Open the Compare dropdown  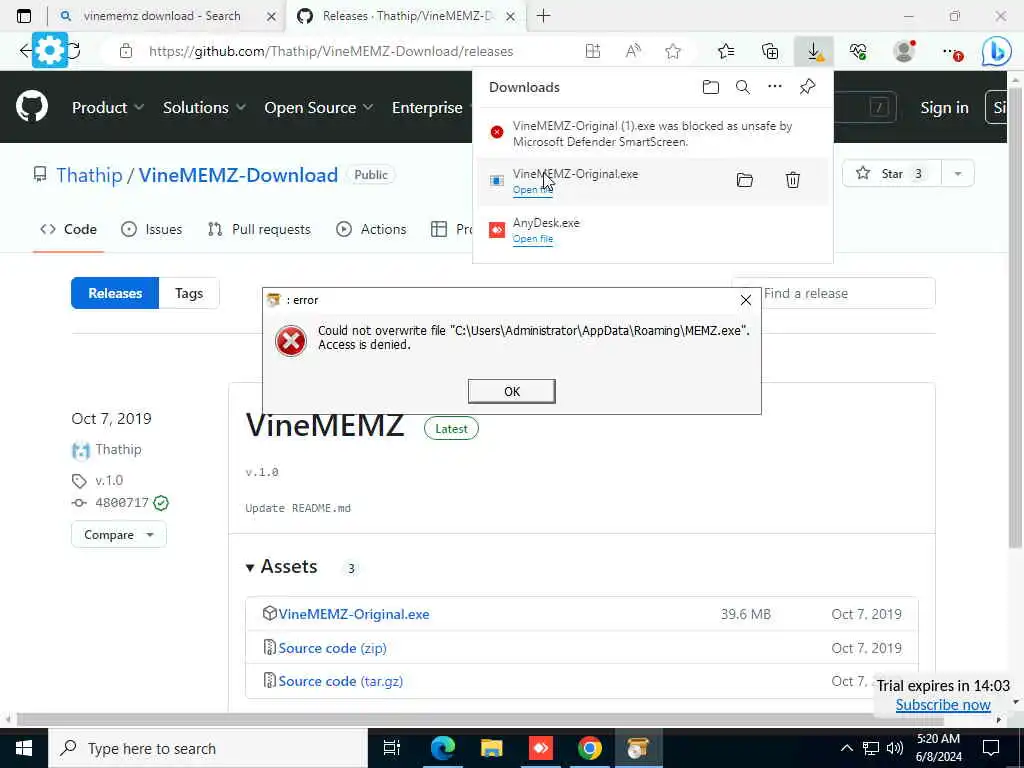(119, 535)
